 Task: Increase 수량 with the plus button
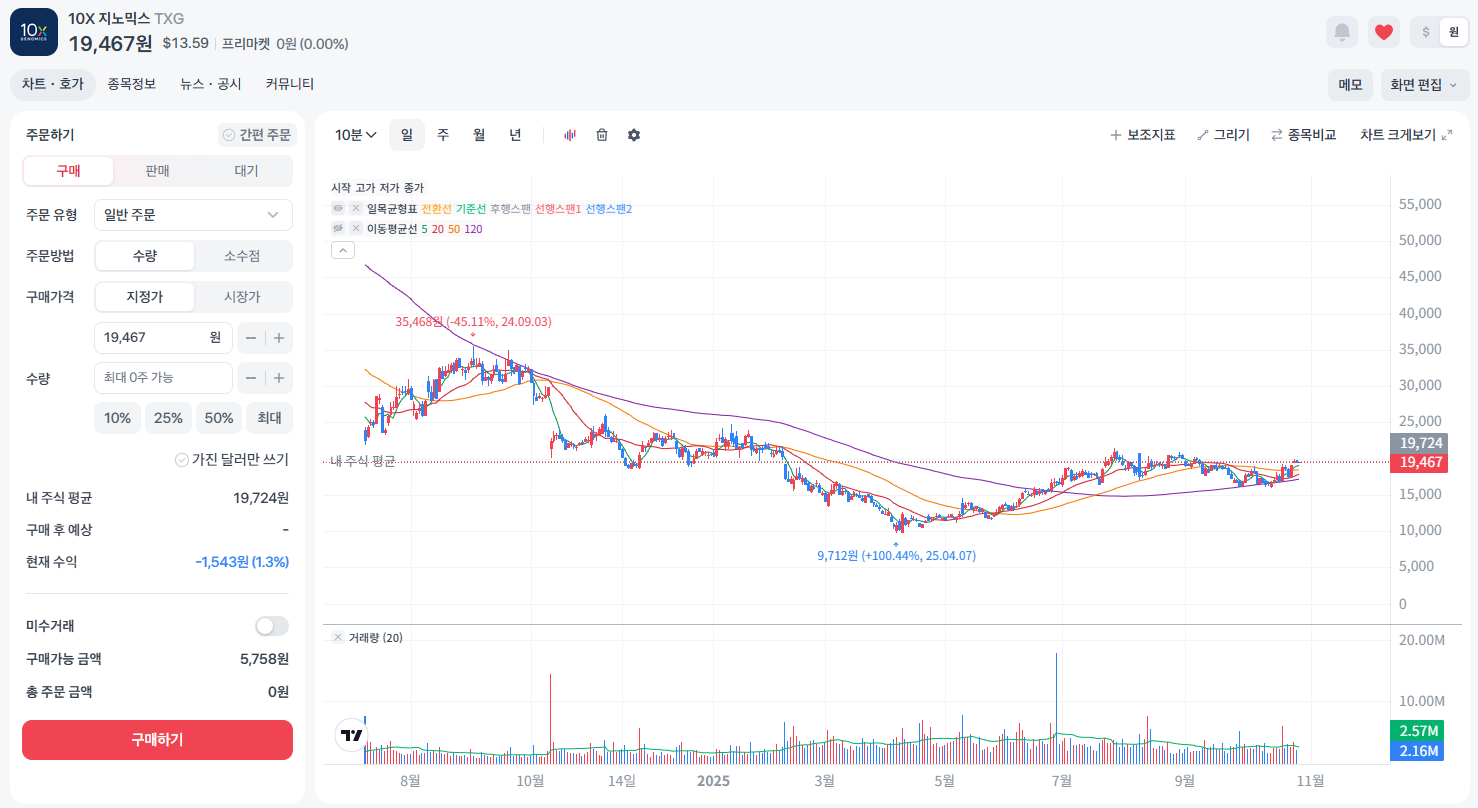coord(279,378)
